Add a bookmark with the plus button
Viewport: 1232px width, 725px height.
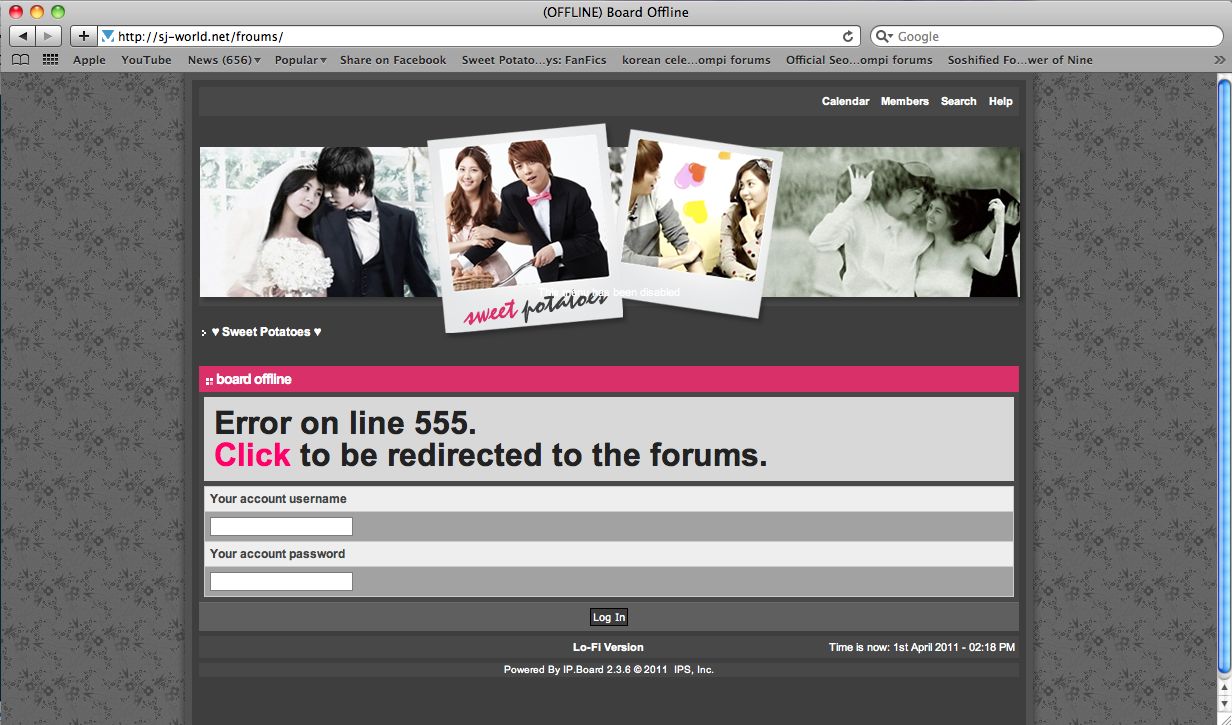pos(84,36)
